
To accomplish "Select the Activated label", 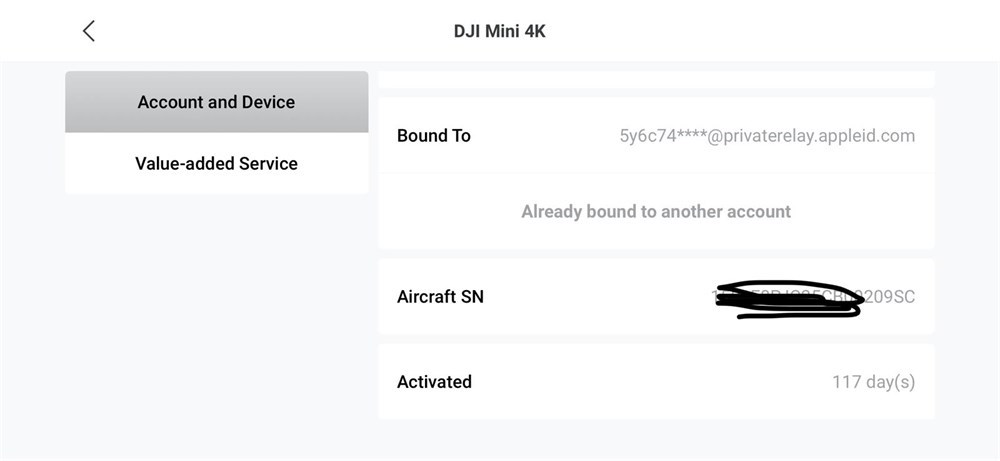I will (434, 382).
